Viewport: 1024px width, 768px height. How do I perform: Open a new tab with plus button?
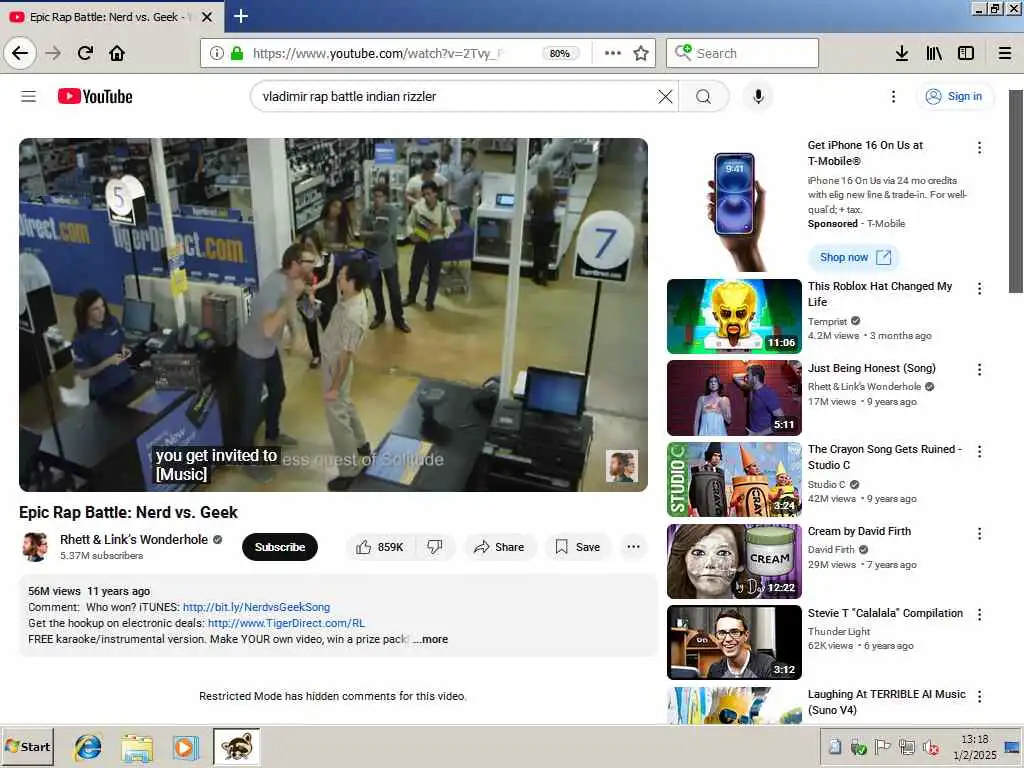point(241,16)
